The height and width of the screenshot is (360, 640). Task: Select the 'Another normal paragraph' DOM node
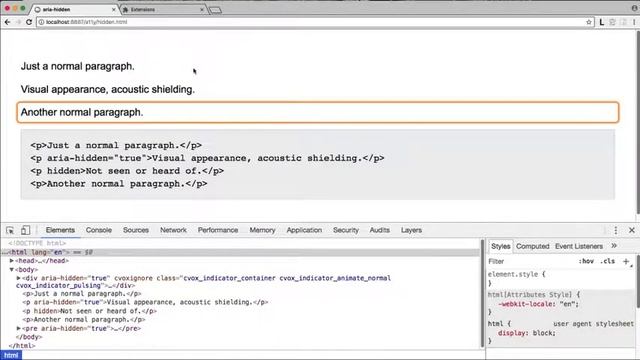pyautogui.click(x=84, y=320)
